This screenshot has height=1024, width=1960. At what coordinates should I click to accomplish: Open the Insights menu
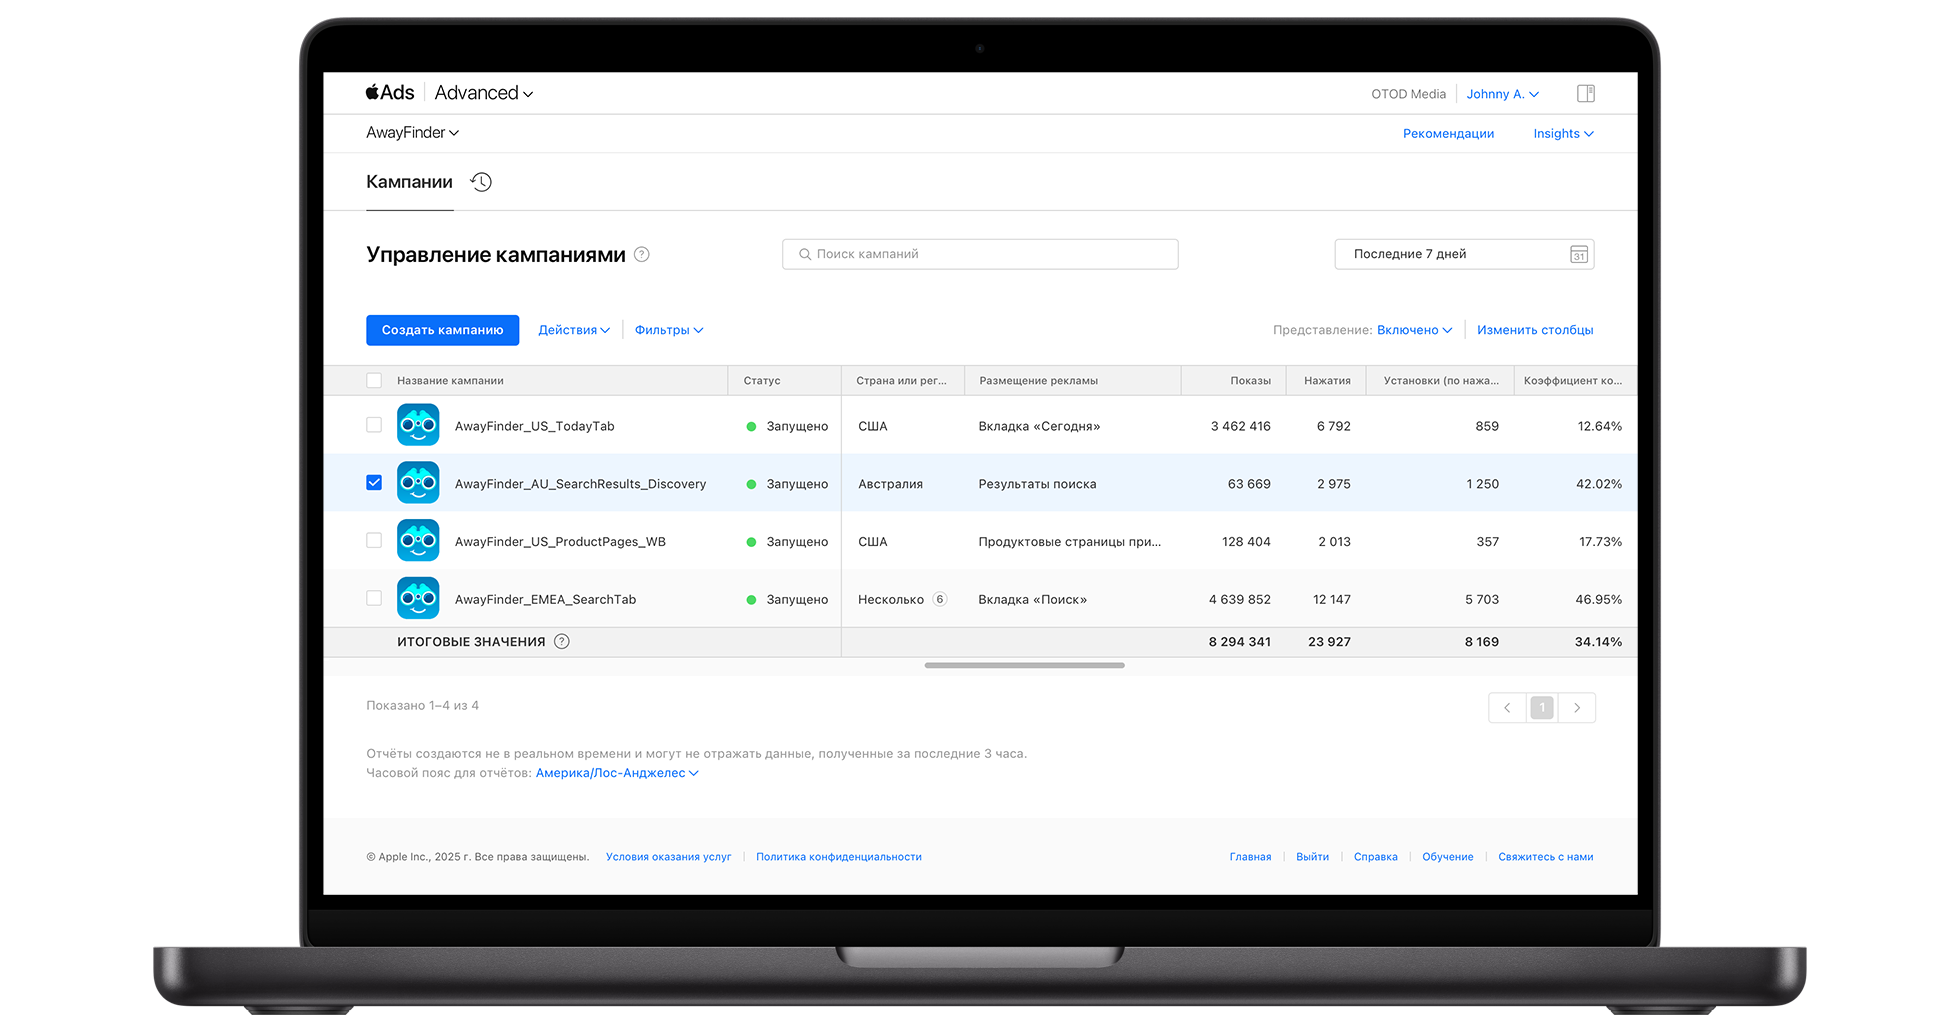[1562, 134]
